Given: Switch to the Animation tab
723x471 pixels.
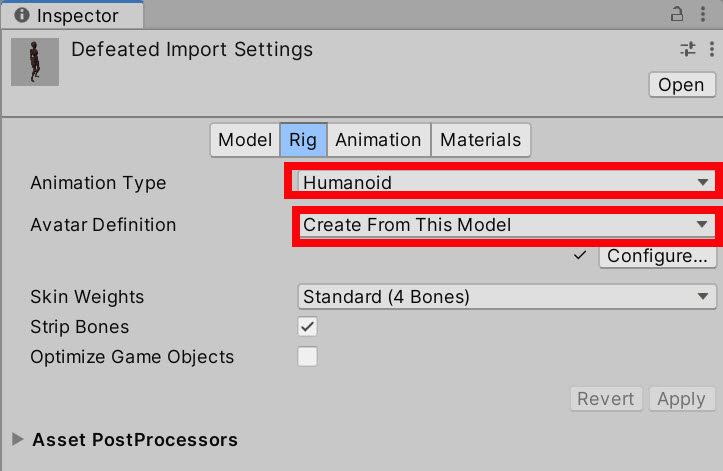Looking at the screenshot, I should (379, 140).
